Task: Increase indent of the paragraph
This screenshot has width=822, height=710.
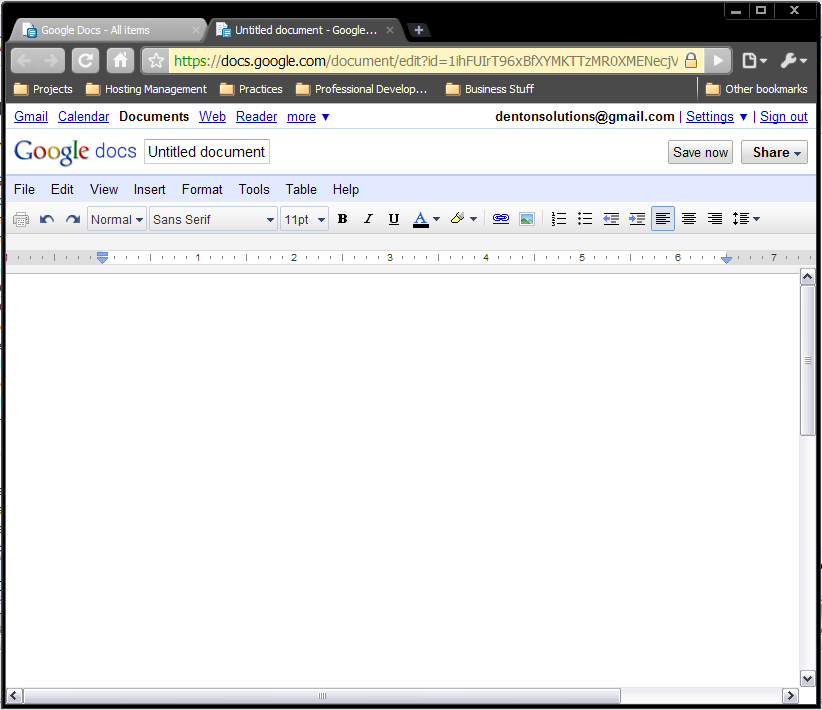Action: tap(637, 219)
